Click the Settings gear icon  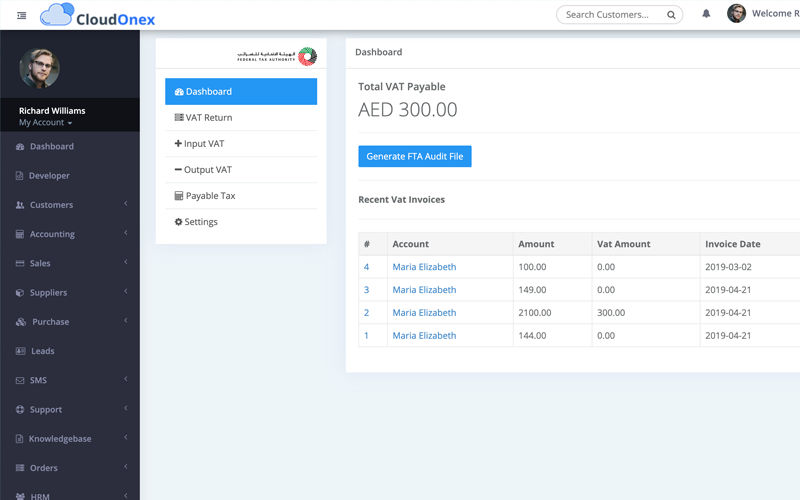[x=179, y=222]
